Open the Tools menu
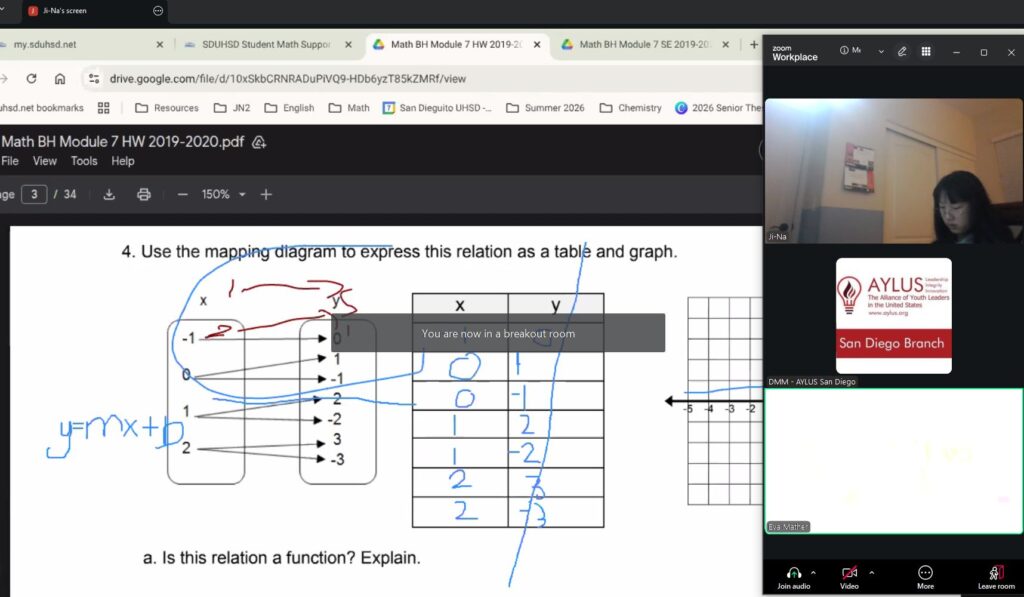The width and height of the screenshot is (1024, 597). (84, 161)
